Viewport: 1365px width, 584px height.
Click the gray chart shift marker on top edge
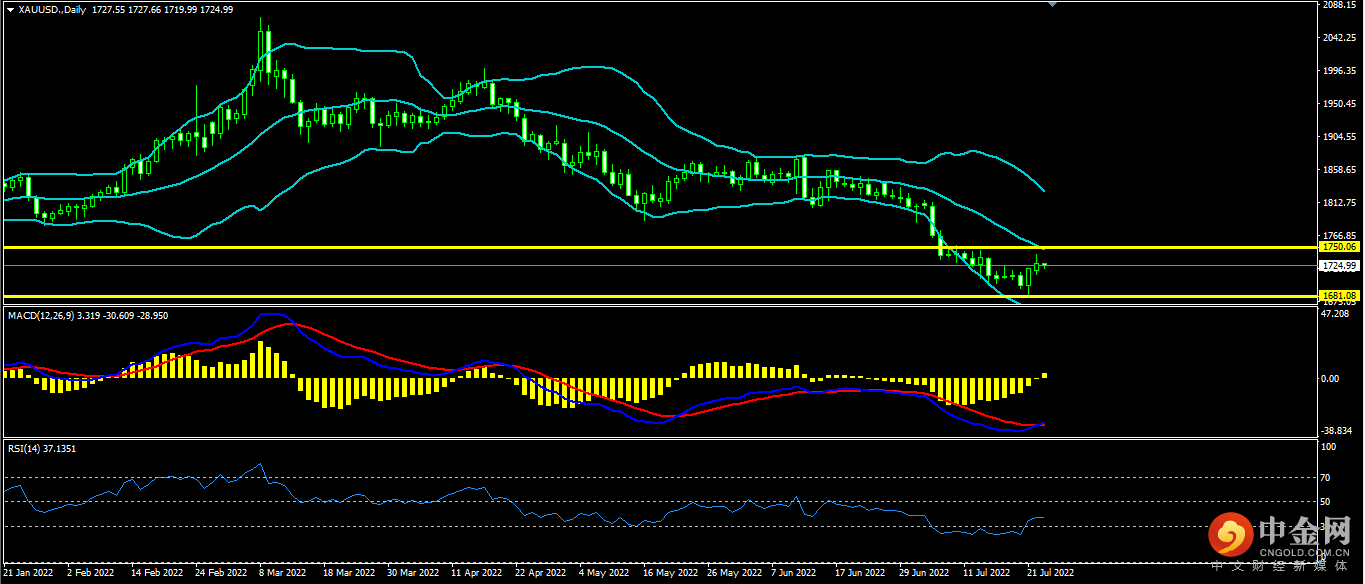[x=1051, y=5]
